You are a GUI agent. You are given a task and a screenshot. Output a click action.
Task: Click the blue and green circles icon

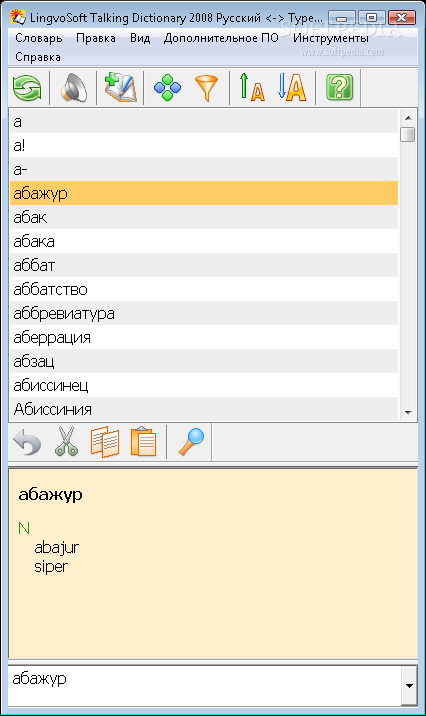tap(168, 88)
